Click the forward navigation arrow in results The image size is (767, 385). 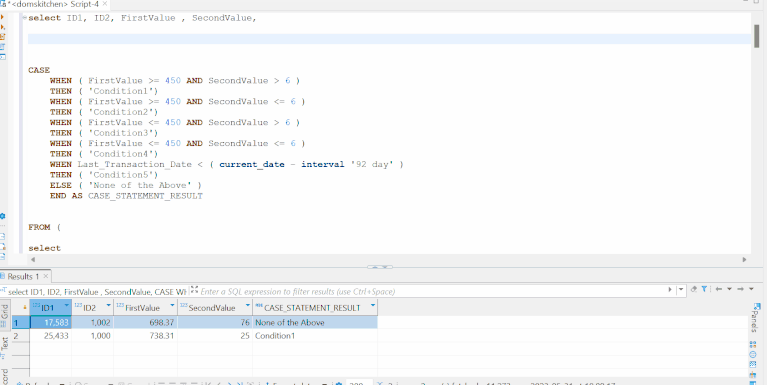point(741,289)
